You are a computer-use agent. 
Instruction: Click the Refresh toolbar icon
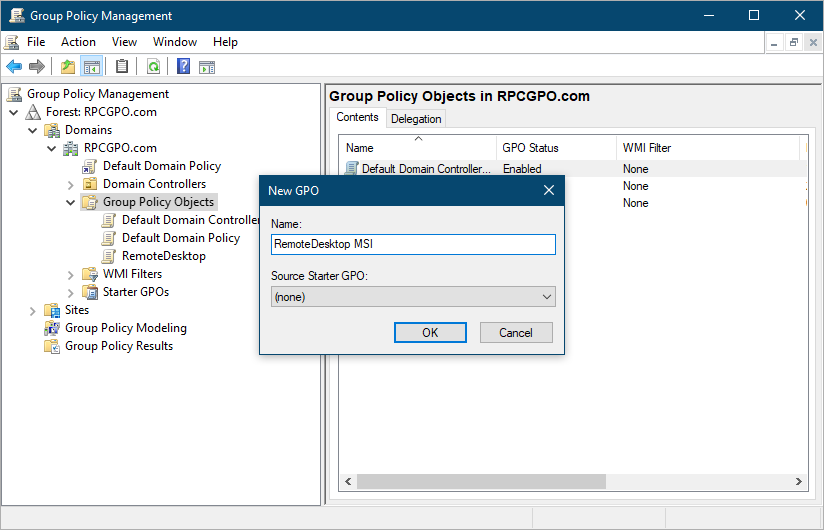(x=153, y=67)
